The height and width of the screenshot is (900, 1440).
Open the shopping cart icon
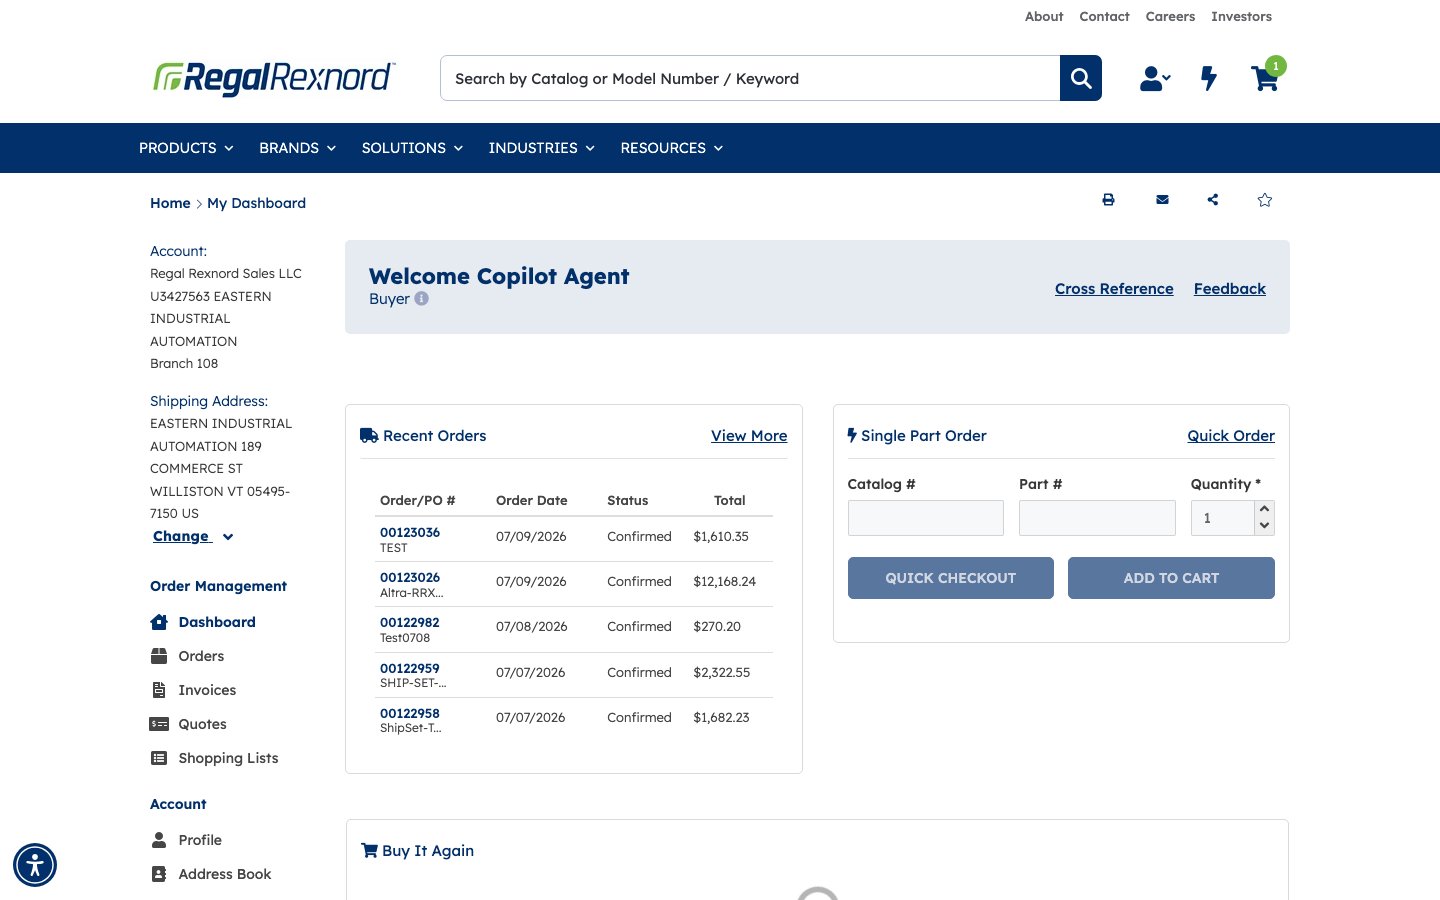tap(1265, 78)
